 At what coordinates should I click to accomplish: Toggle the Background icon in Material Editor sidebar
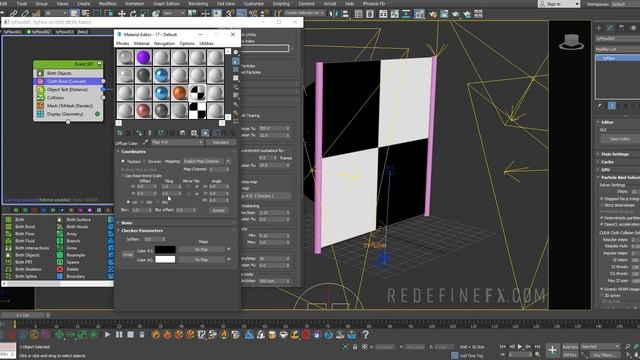[236, 69]
